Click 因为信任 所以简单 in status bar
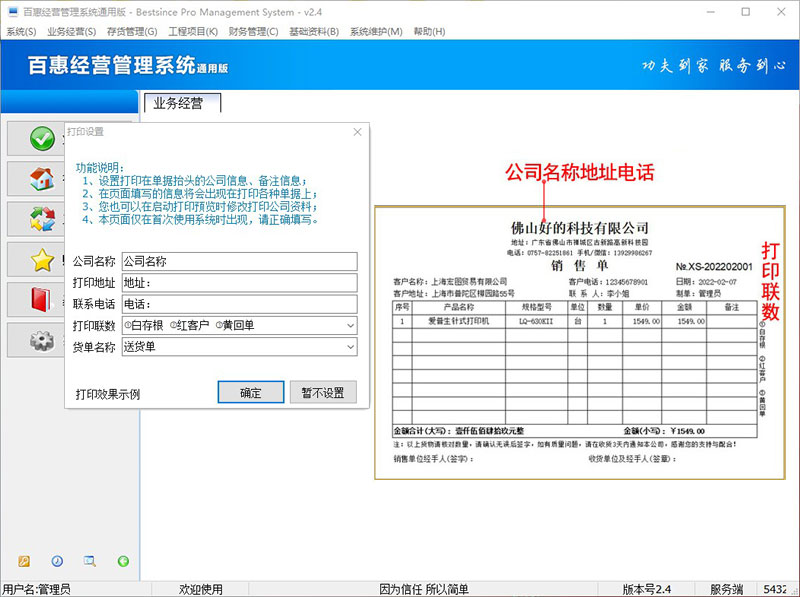Viewport: 800px width, 597px height. coord(423,589)
